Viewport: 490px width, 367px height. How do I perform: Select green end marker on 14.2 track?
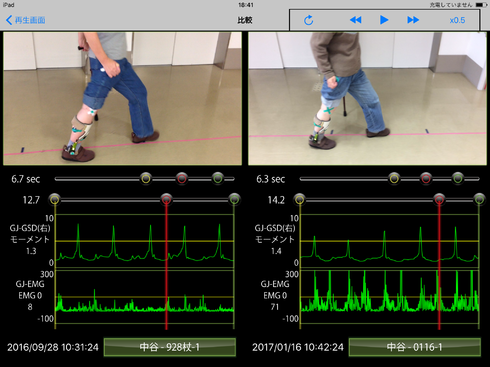pos(479,199)
